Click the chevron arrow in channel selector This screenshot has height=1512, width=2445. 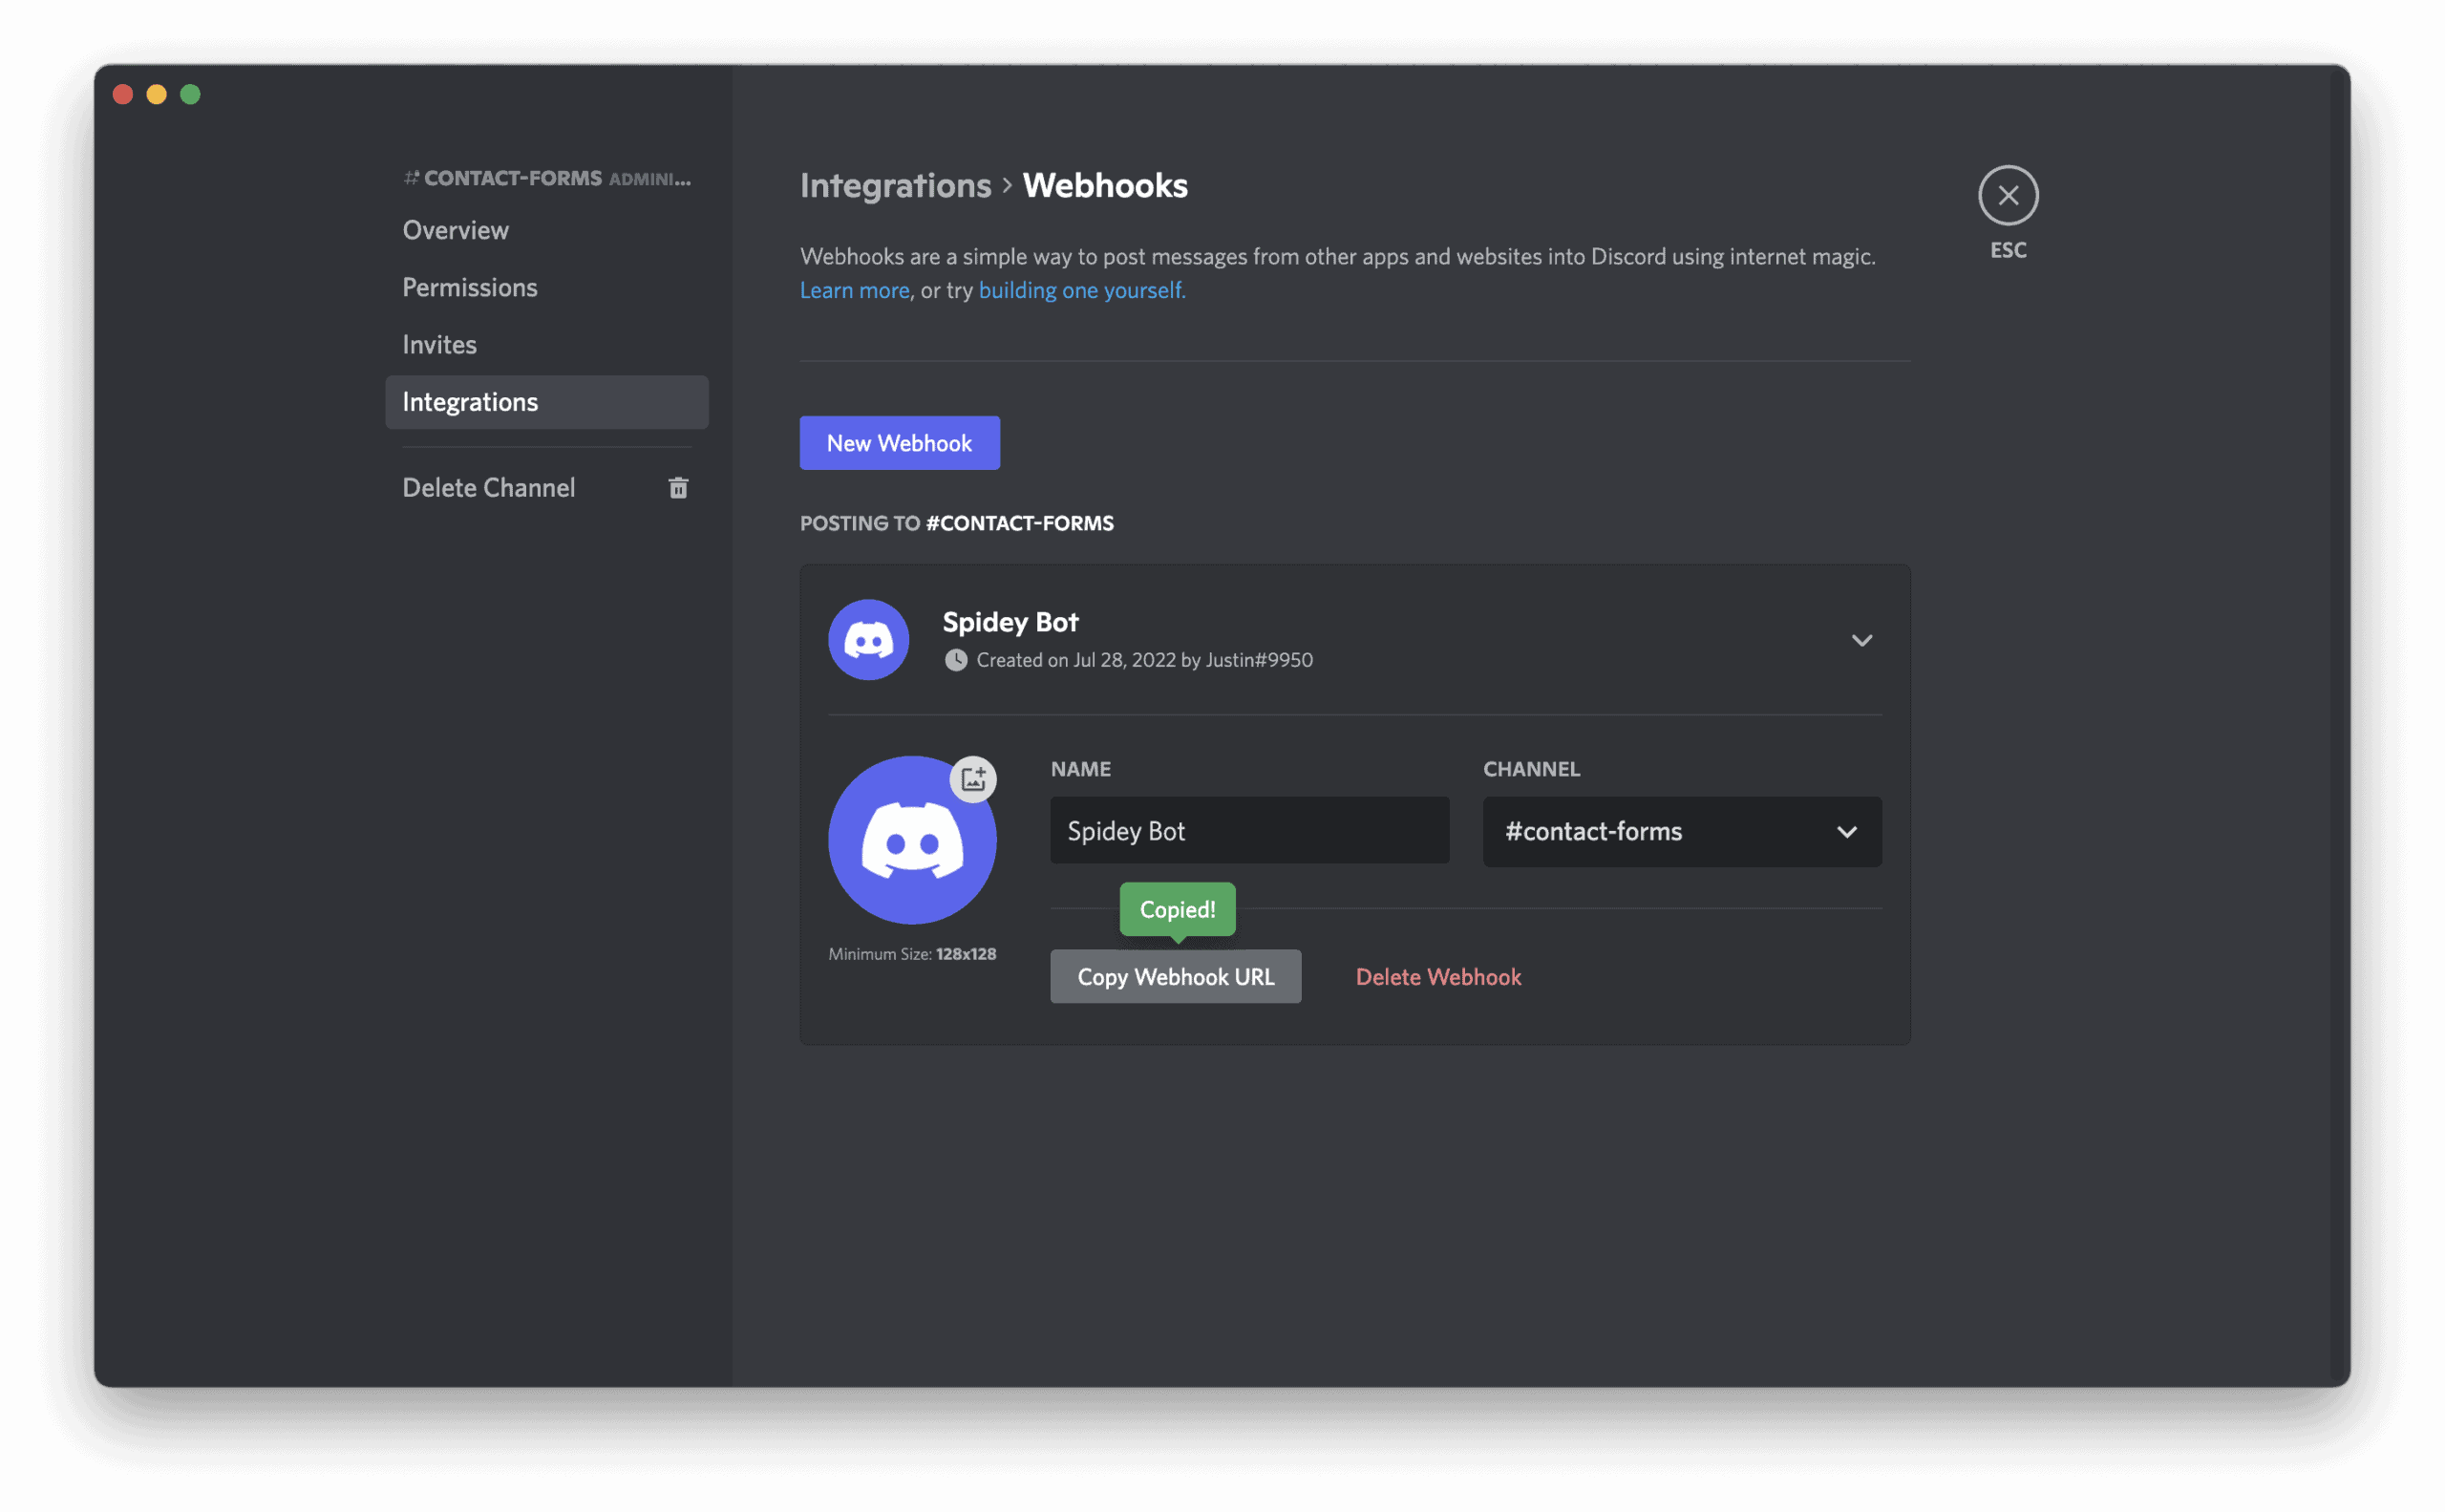[1846, 832]
